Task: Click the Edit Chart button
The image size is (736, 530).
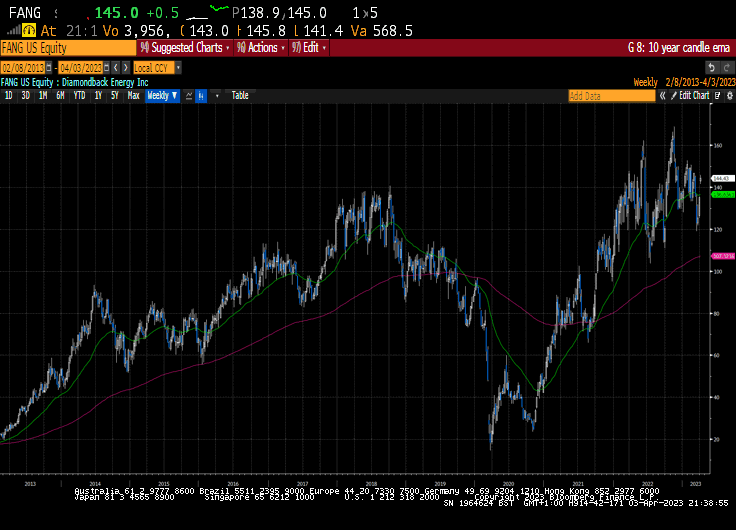Action: click(x=690, y=96)
